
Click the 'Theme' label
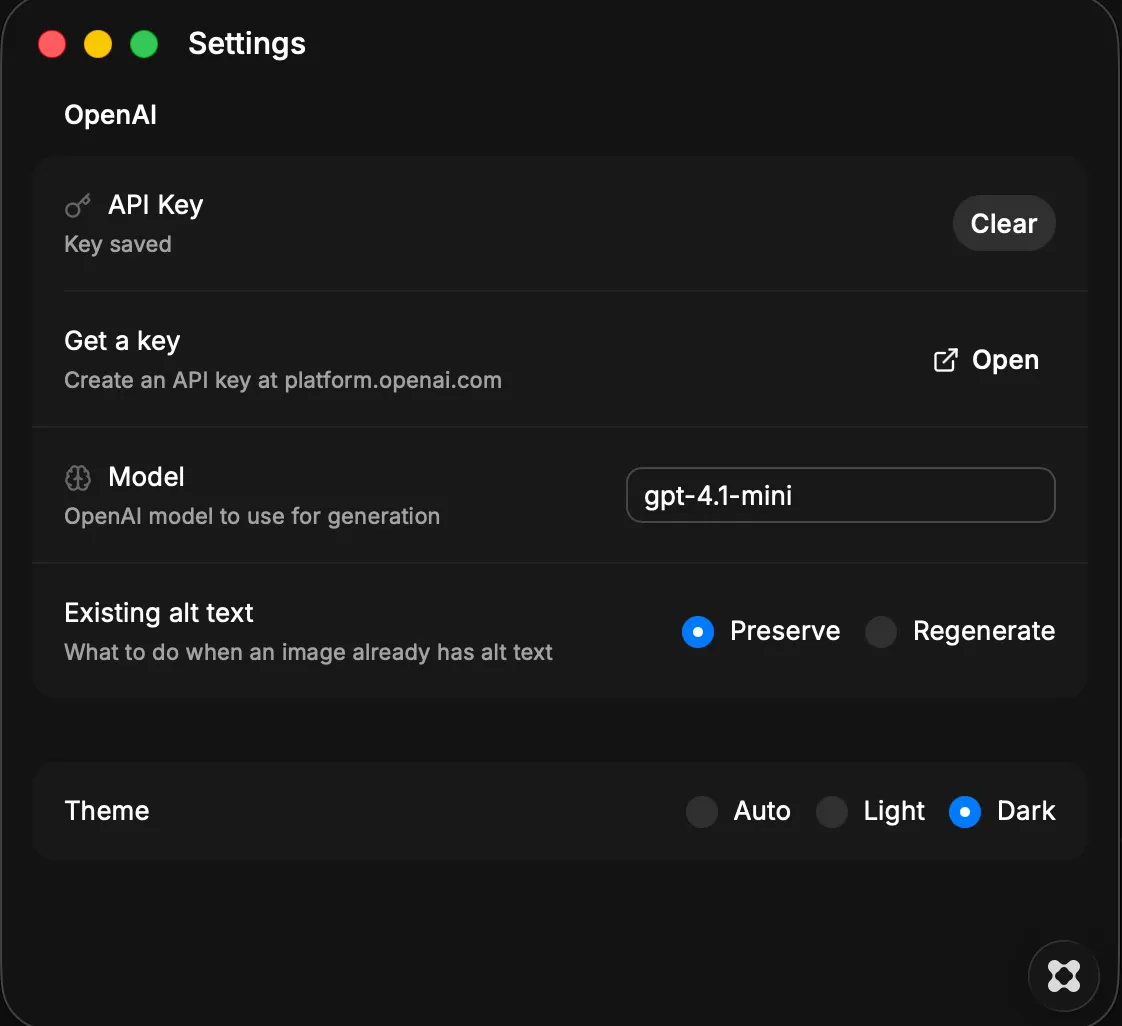pyautogui.click(x=107, y=811)
